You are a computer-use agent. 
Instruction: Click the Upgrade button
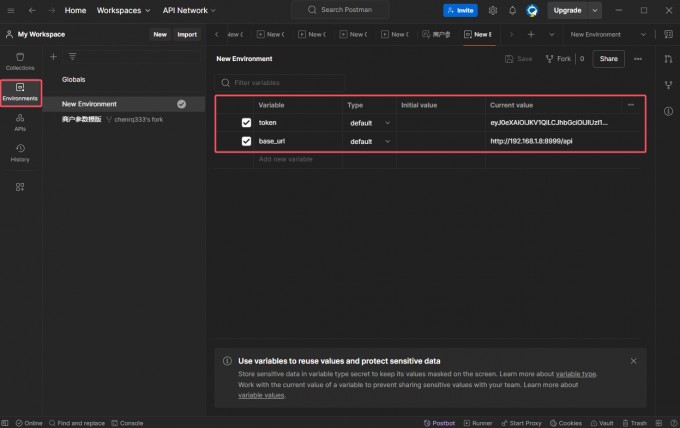click(567, 10)
